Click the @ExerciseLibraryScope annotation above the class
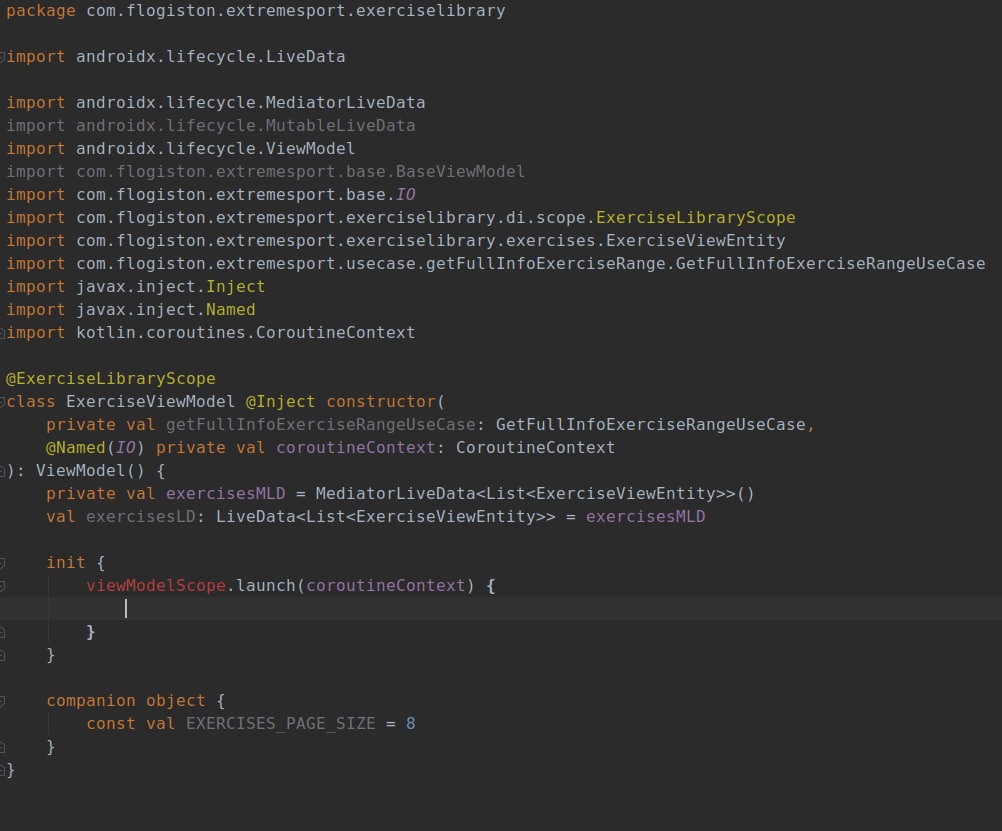 click(111, 379)
